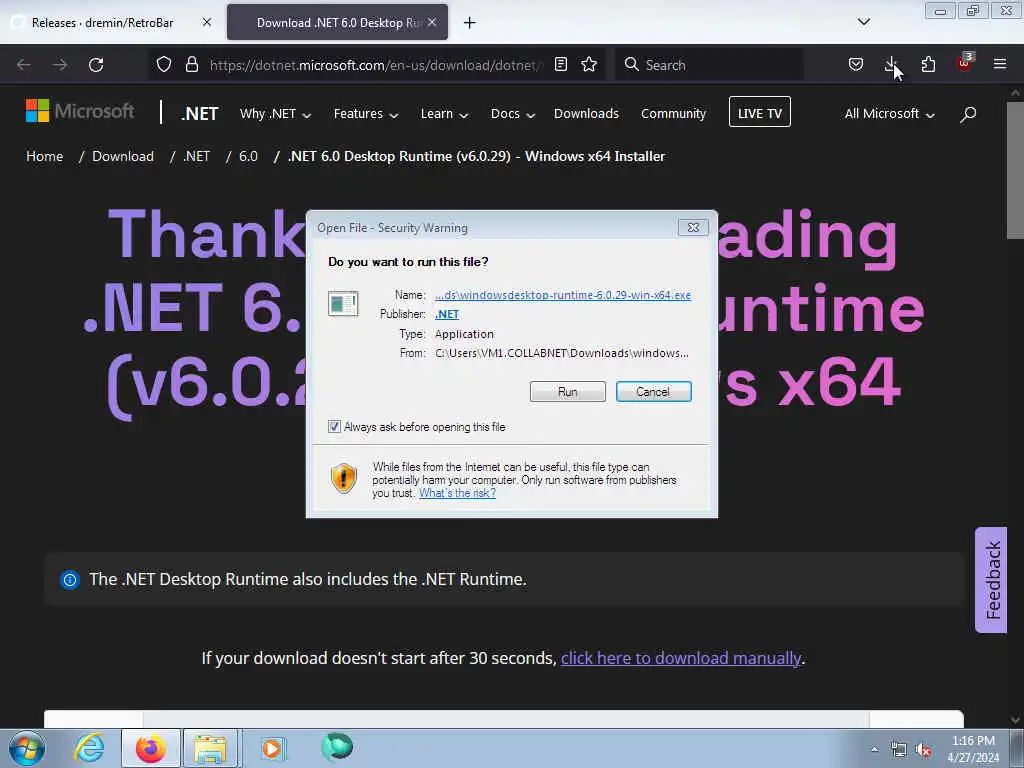Open Windows Media Player taskbar icon
The height and width of the screenshot is (768, 1024).
pyautogui.click(x=272, y=748)
